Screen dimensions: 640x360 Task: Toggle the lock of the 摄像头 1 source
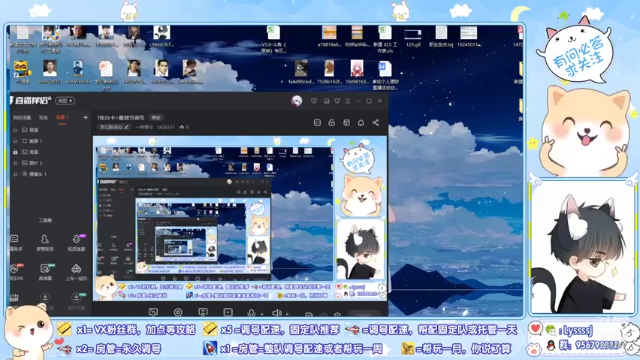(15, 174)
